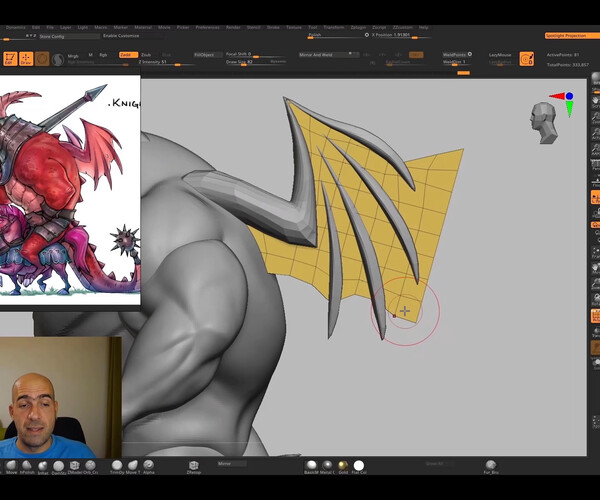Viewport: 600px width, 500px height.
Task: Select the DamStandard brush
Action: click(x=59, y=466)
